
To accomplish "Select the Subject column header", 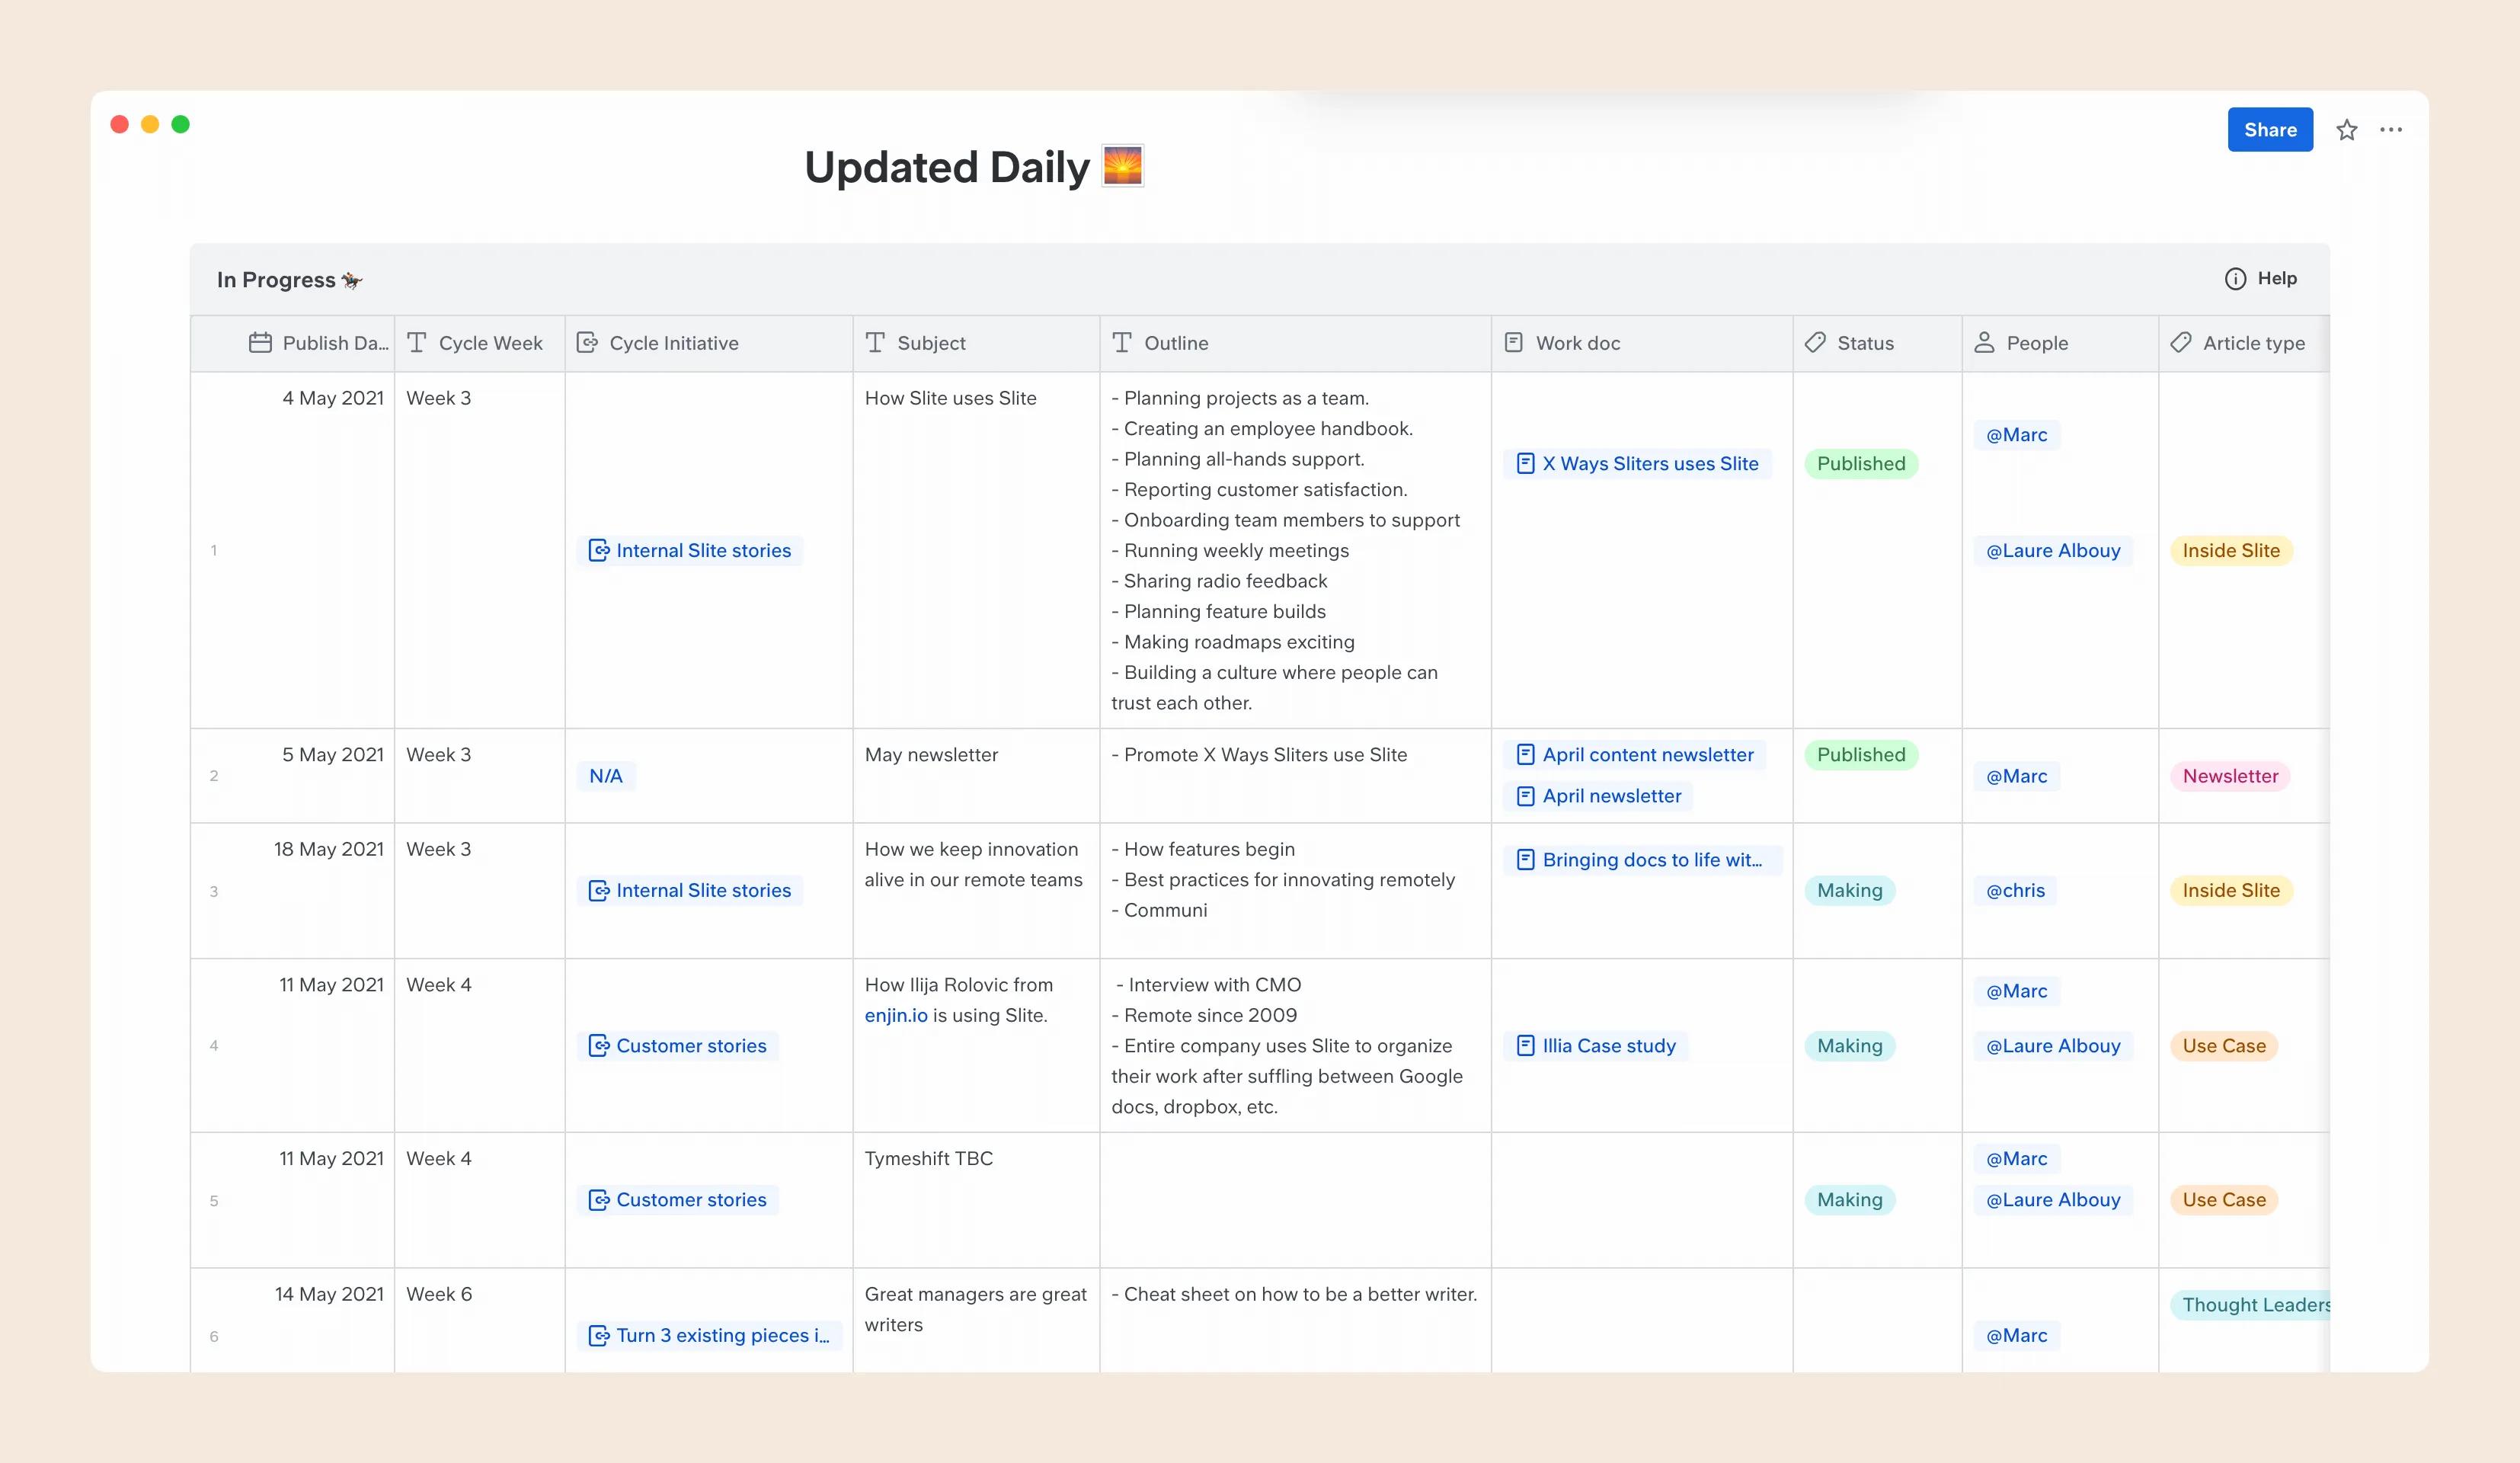I will pos(930,343).
